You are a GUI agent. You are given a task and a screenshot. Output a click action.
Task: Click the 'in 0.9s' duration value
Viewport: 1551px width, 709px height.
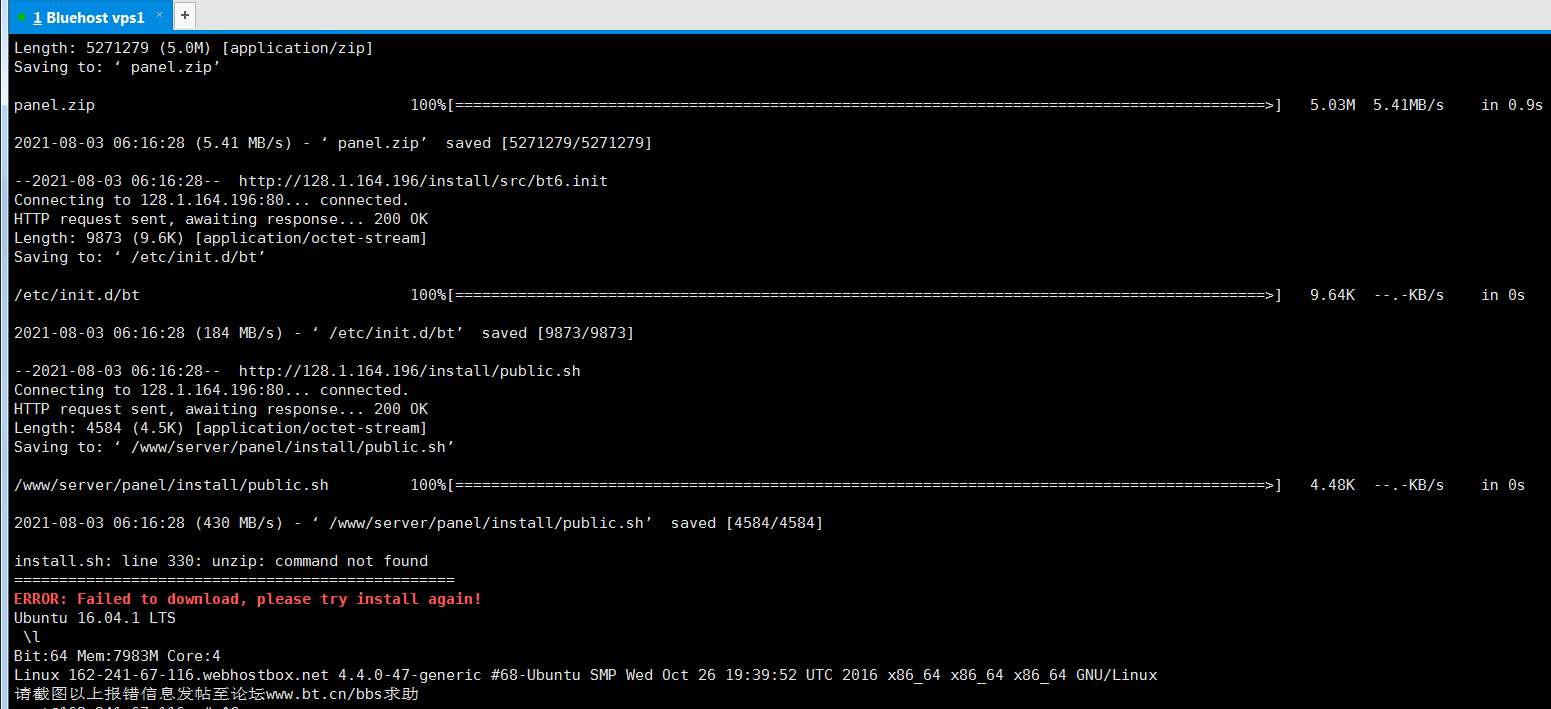coord(1512,105)
